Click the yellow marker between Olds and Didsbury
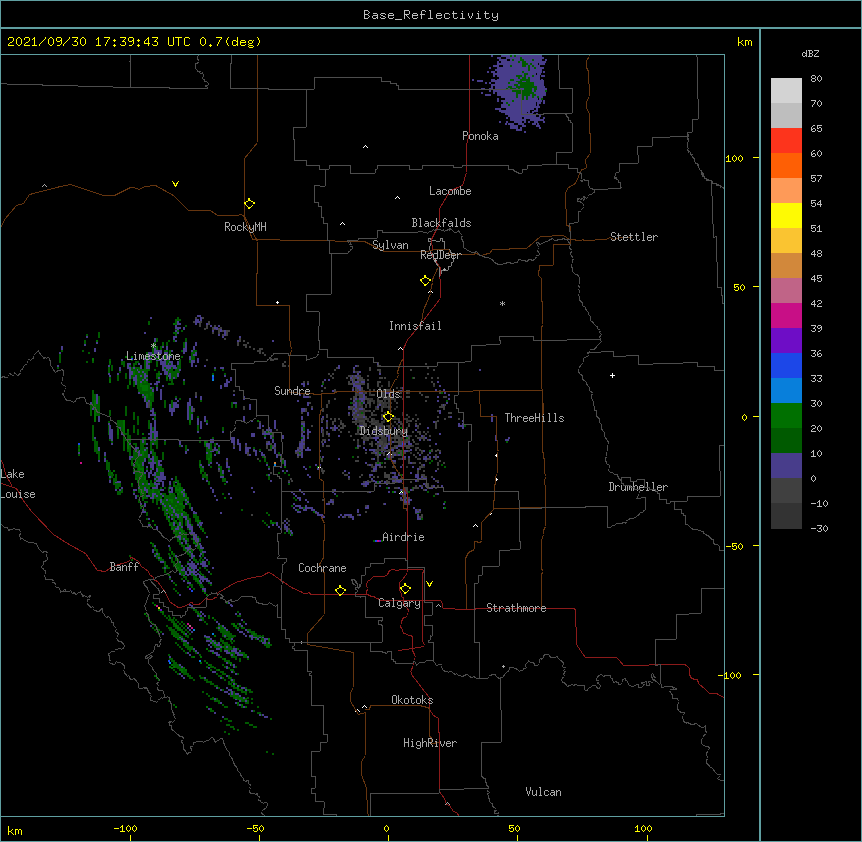The height and width of the screenshot is (842, 862). point(388,416)
